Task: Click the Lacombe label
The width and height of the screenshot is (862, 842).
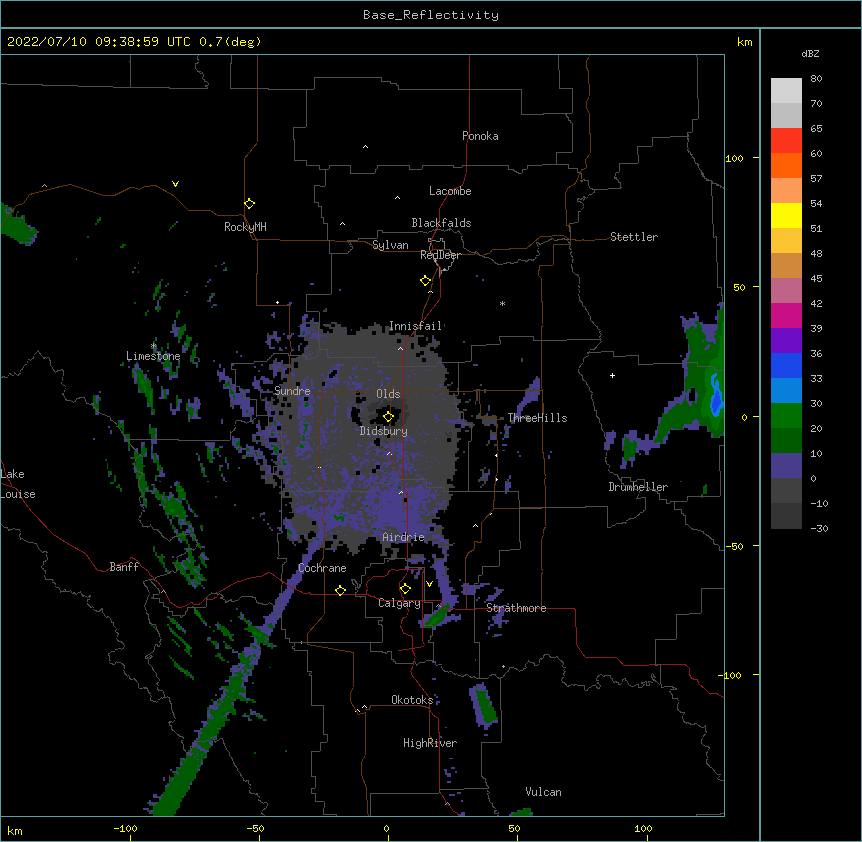Action: point(450,191)
